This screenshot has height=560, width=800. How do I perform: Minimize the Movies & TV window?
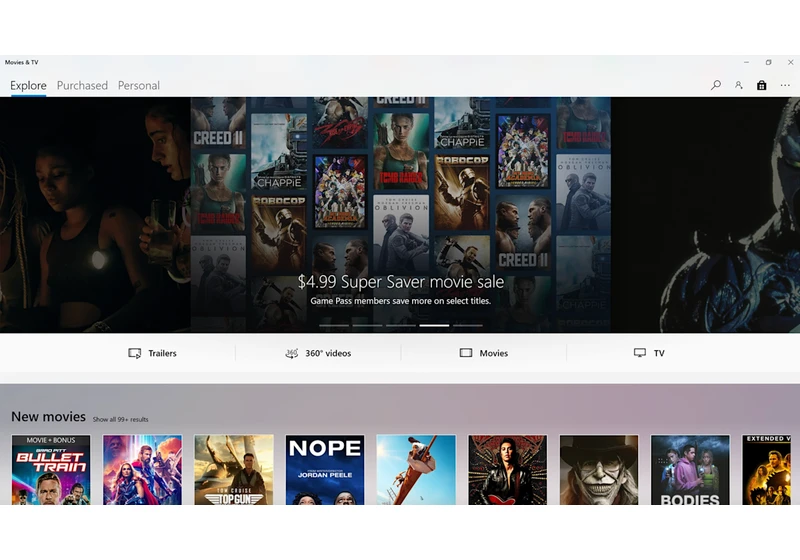click(746, 62)
